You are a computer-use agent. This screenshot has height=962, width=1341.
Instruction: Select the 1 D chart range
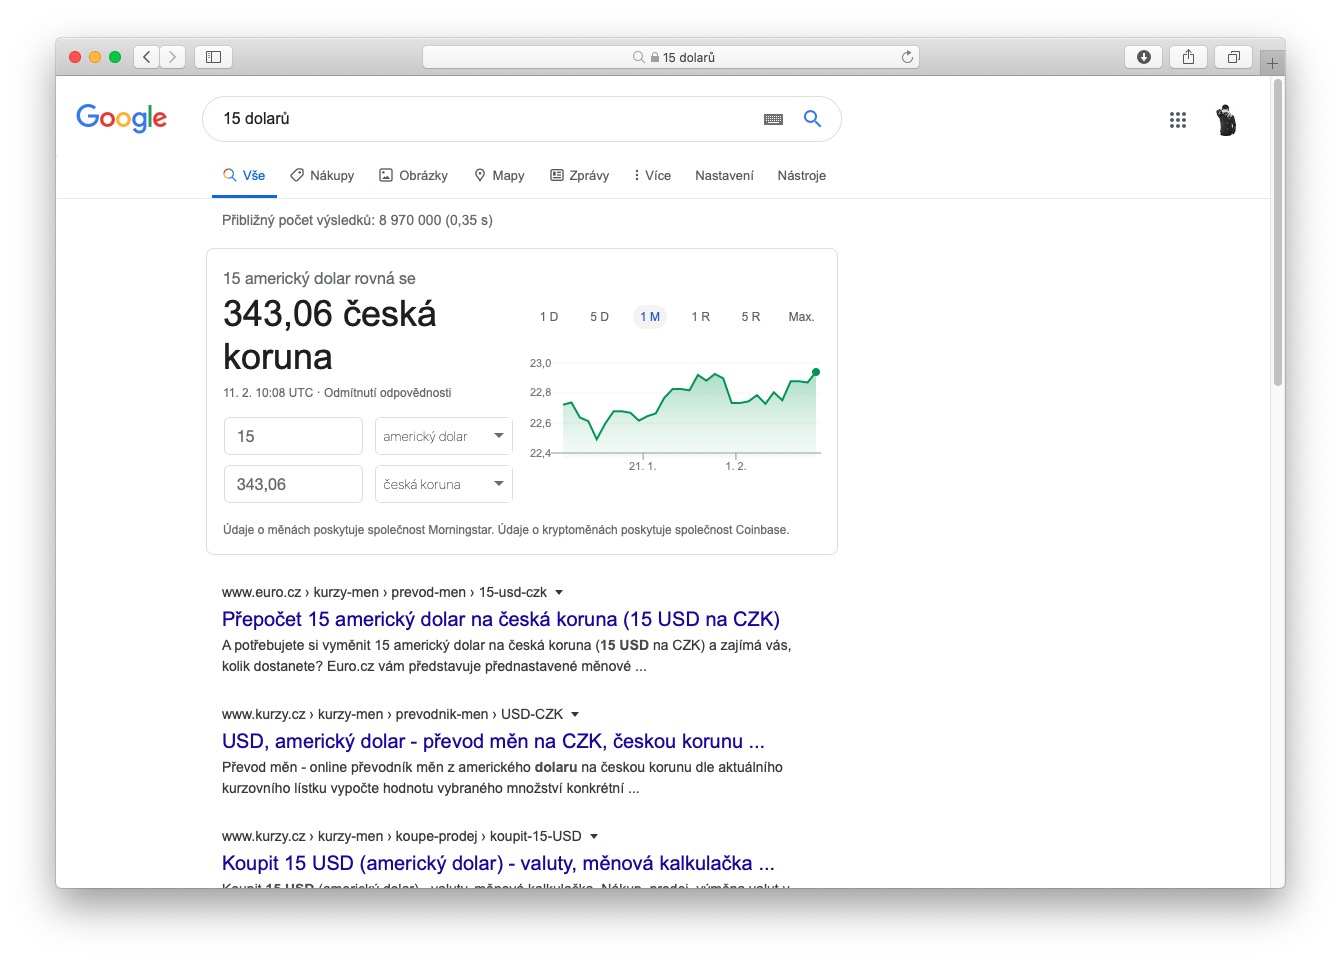[549, 317]
